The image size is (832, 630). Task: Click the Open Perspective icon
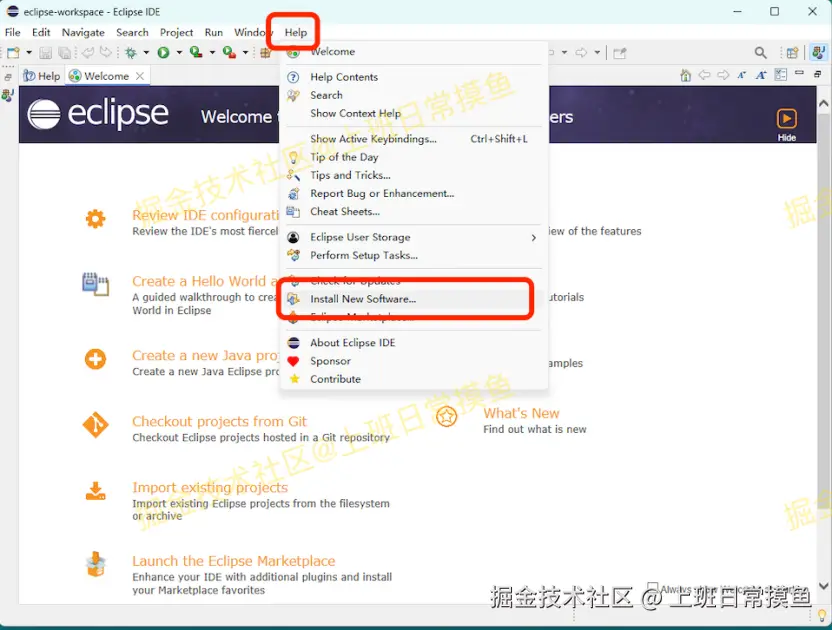pos(792,53)
